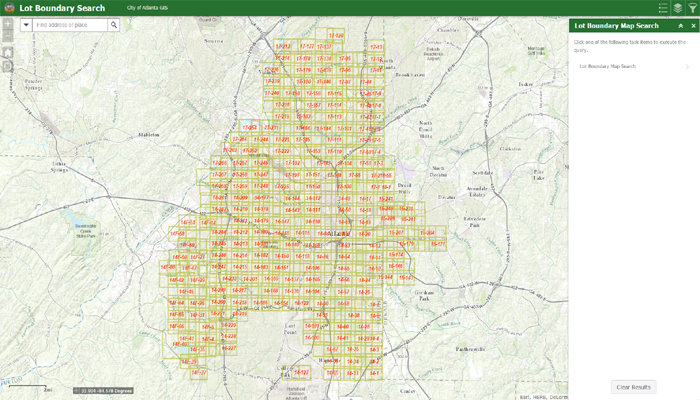The image size is (700, 400).
Task: Click the Esri, HERE, DeLorme attribution
Action: coord(544,397)
